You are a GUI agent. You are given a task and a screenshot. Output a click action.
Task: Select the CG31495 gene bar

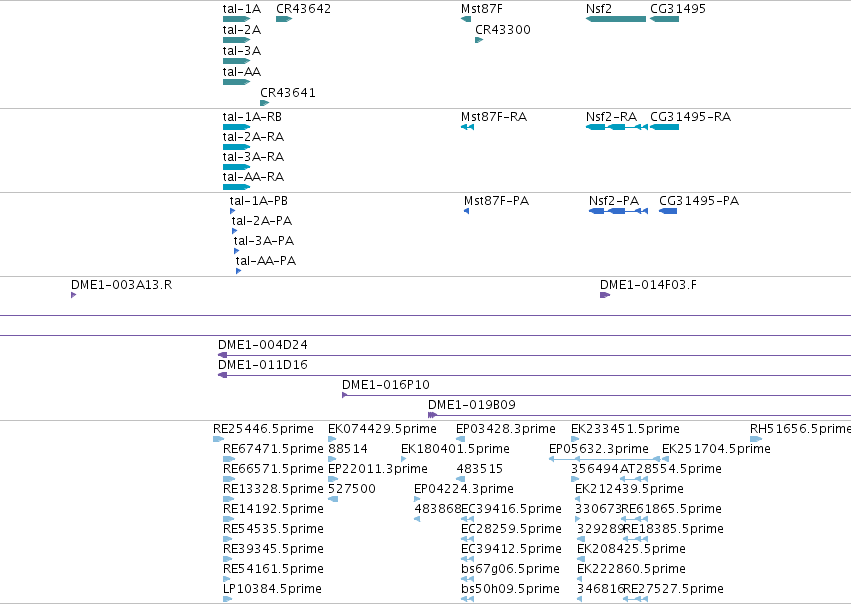664,19
